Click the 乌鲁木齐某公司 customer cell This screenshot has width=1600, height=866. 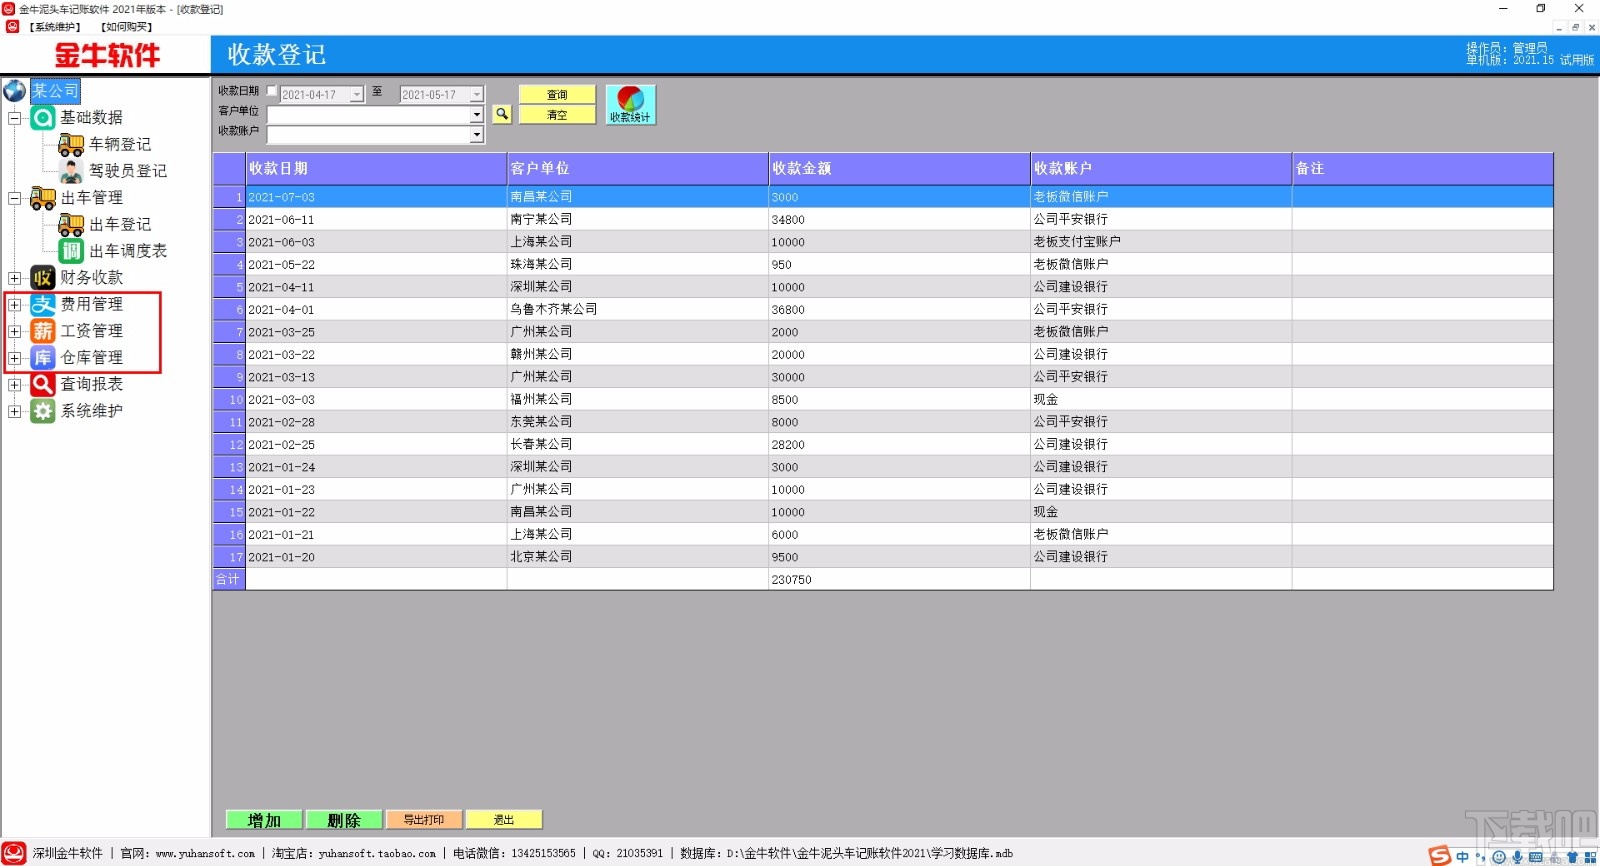pos(638,309)
